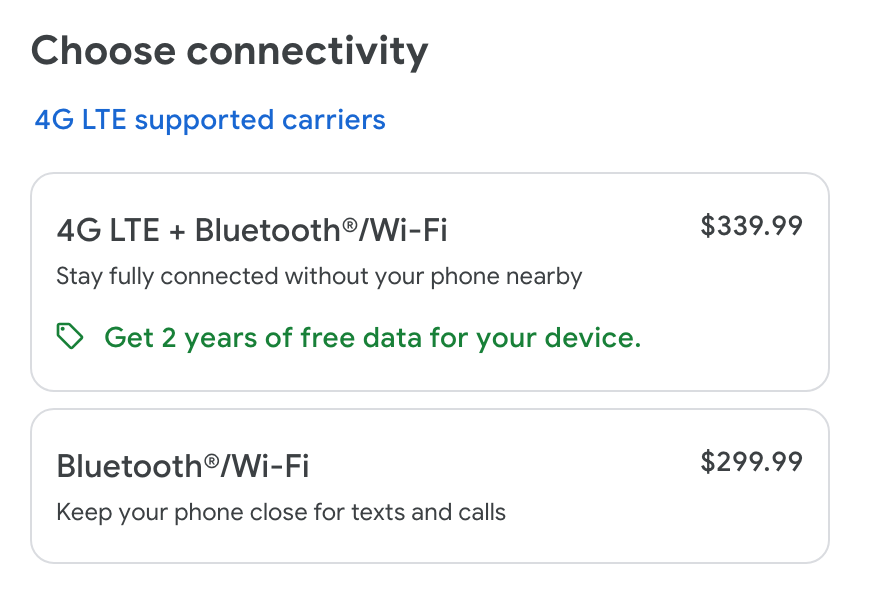The width and height of the screenshot is (880, 614).
Task: Click the $299.99 price
Action: [x=751, y=461]
